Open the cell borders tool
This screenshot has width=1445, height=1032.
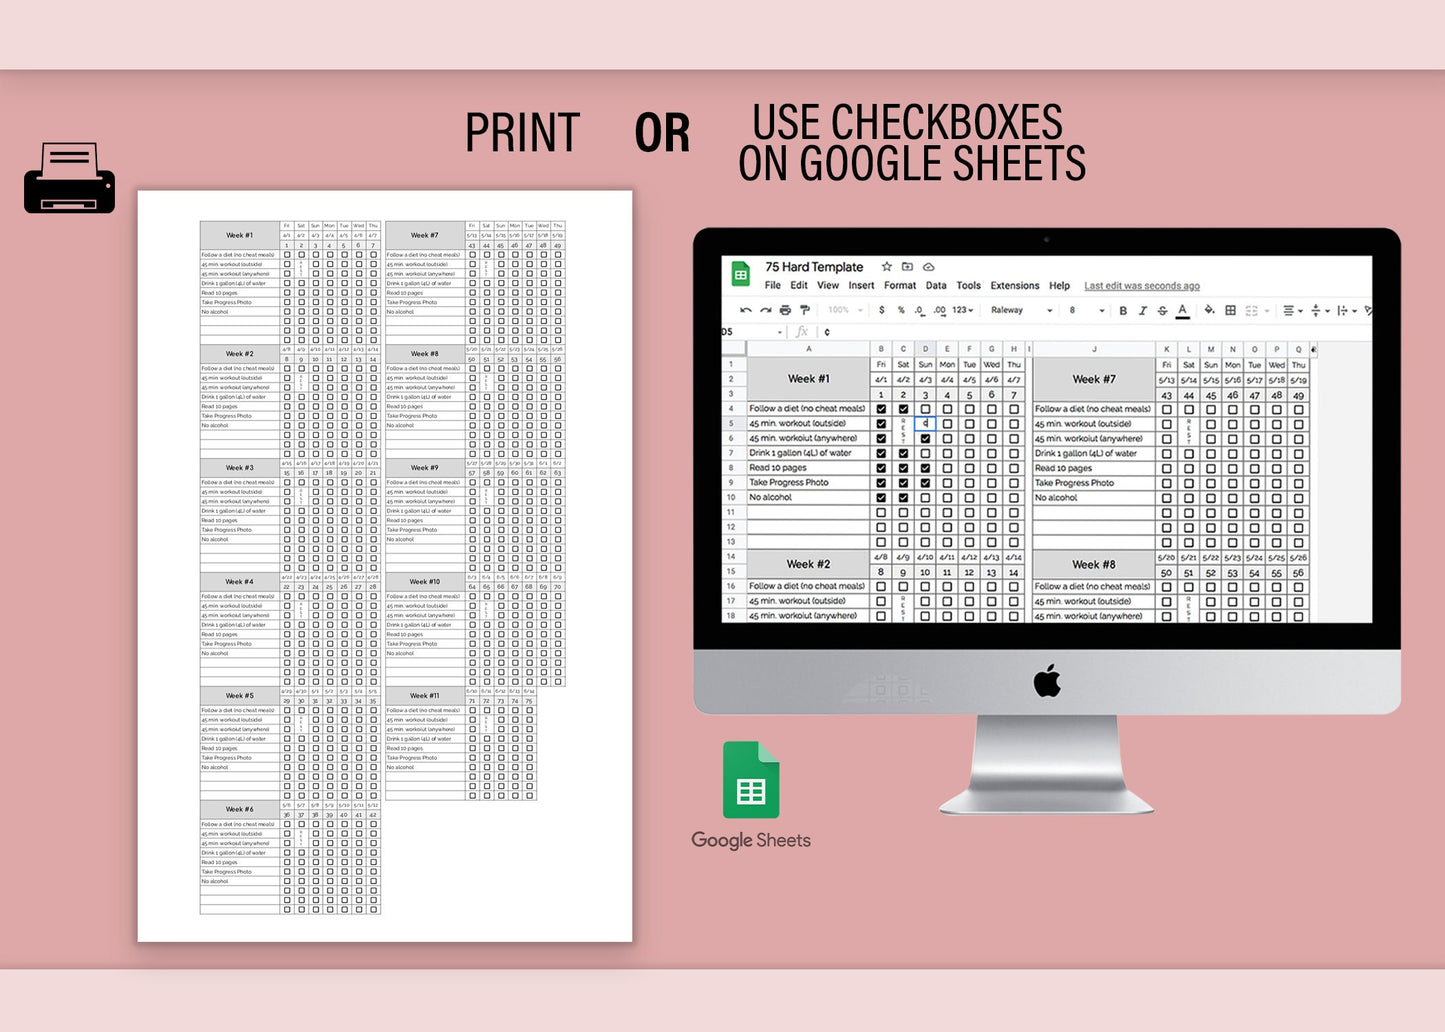pos(1230,311)
